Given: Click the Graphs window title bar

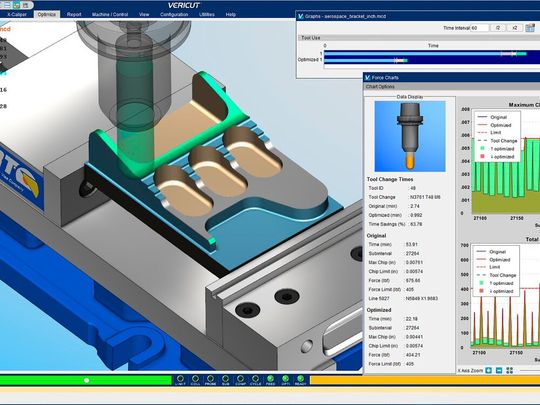Looking at the screenshot, I should pos(418,16).
